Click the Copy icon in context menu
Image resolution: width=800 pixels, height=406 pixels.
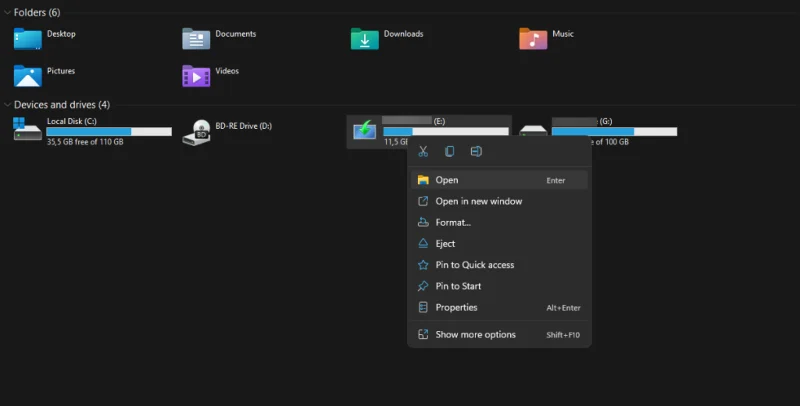pos(449,151)
